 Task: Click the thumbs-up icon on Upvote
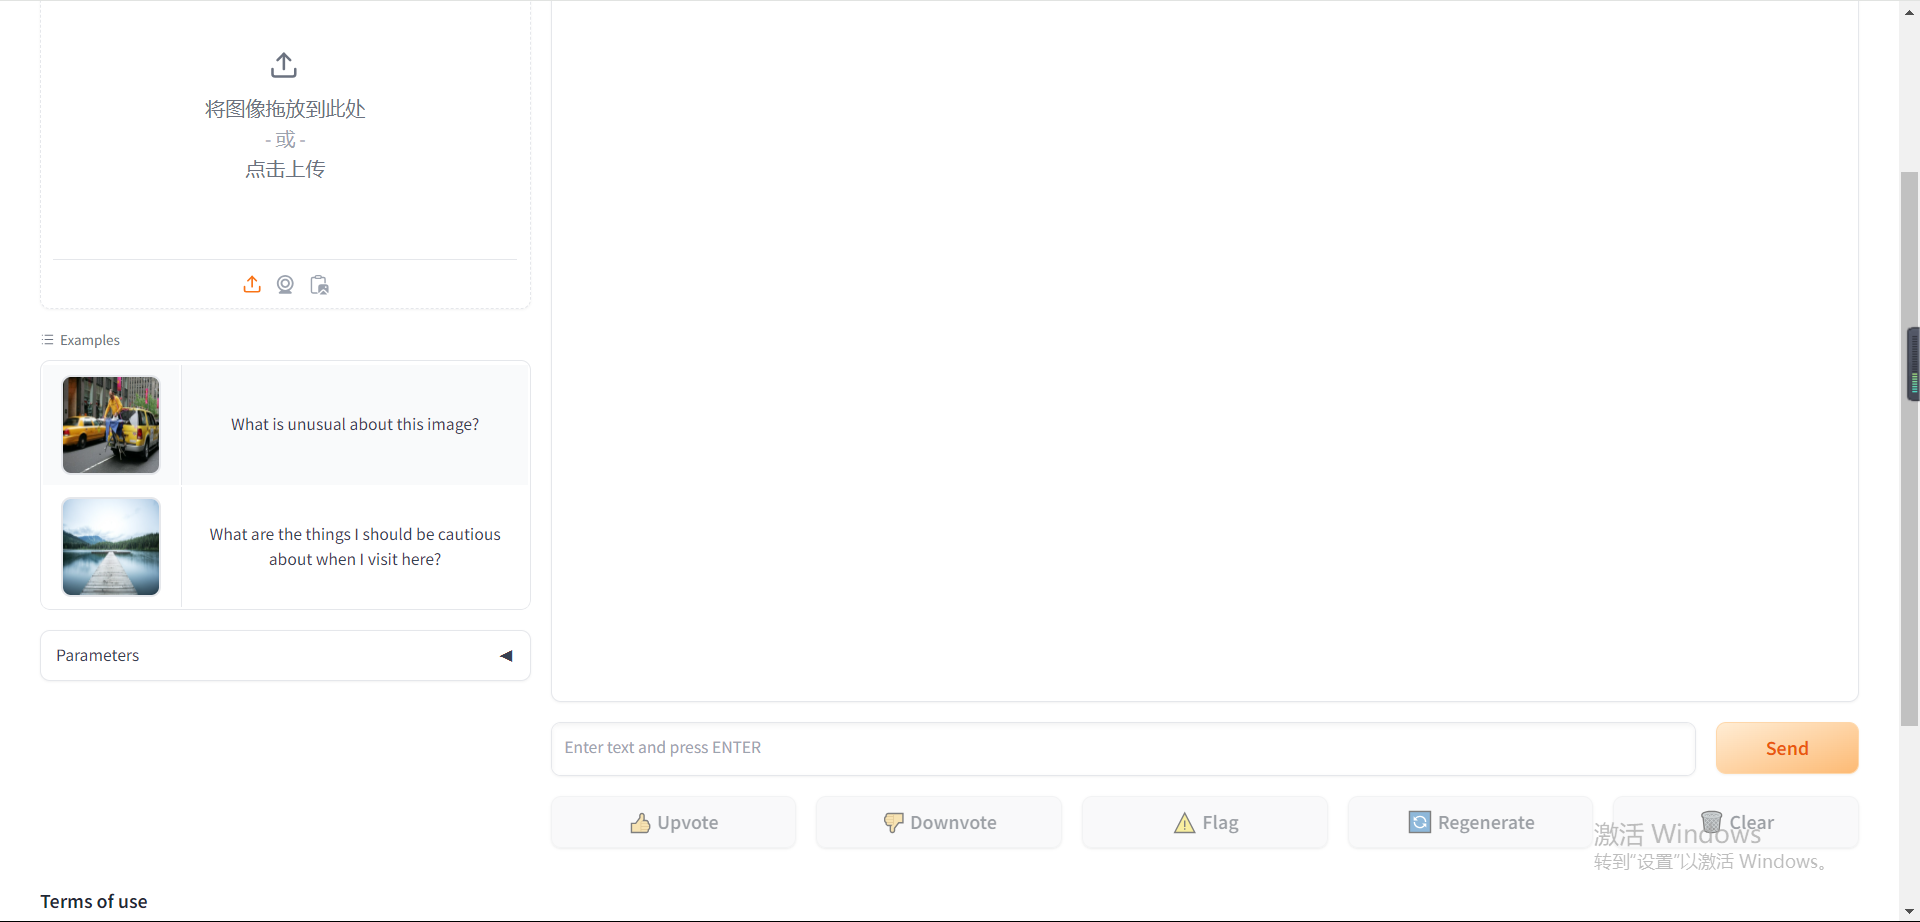coord(641,822)
